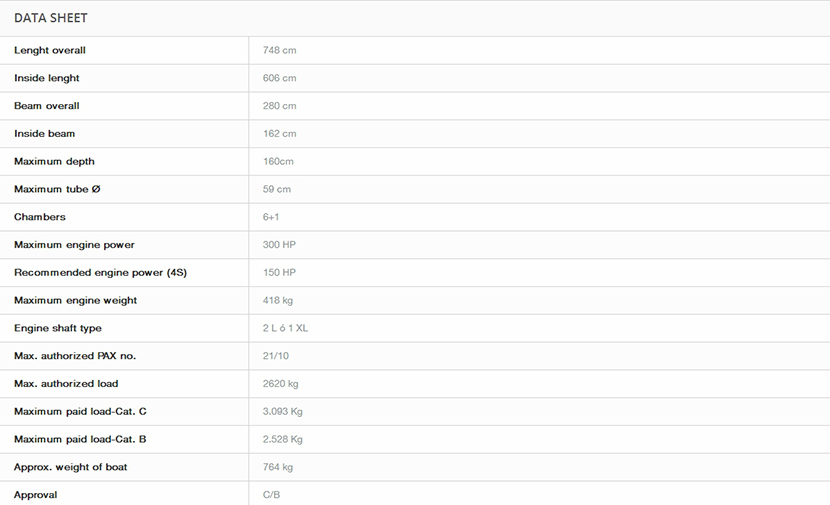Image resolution: width=830 pixels, height=505 pixels.
Task: Select the 21/10 PAX value
Action: [277, 356]
